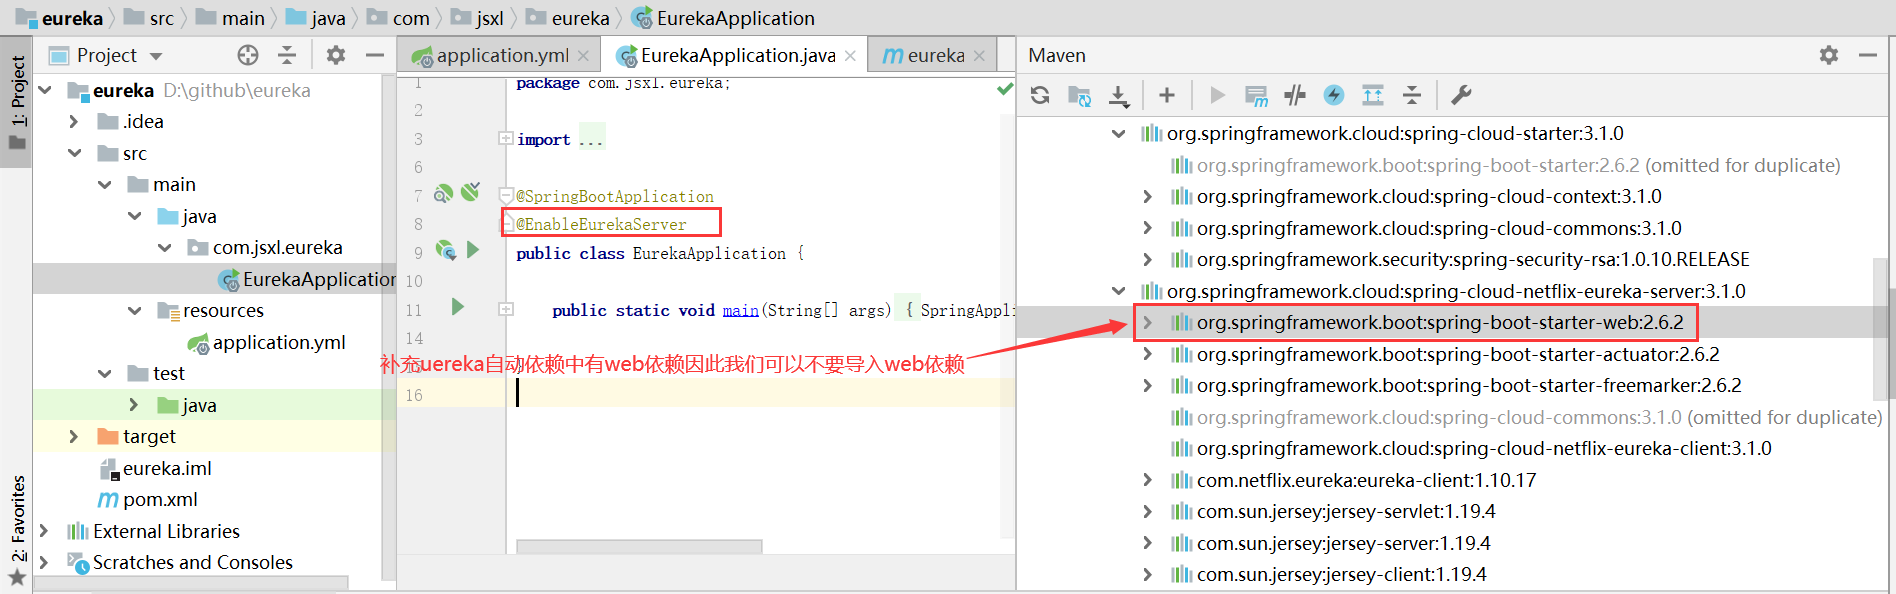Image resolution: width=1896 pixels, height=594 pixels.
Task: Expand the .idea folder
Action: coord(73,121)
